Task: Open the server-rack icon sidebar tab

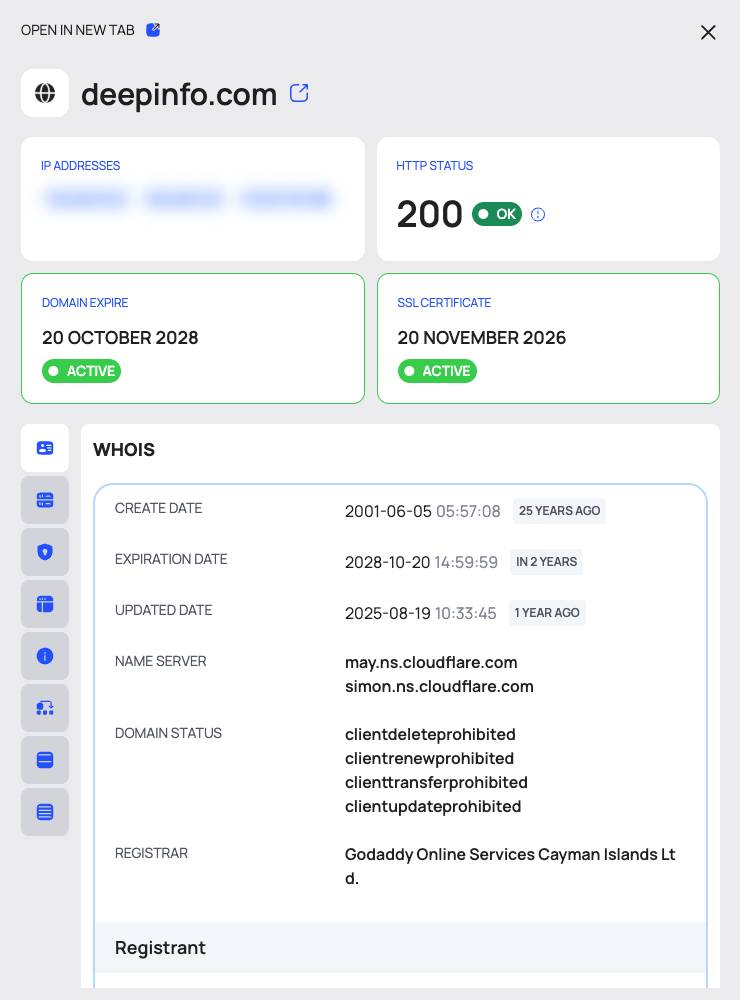Action: [45, 500]
